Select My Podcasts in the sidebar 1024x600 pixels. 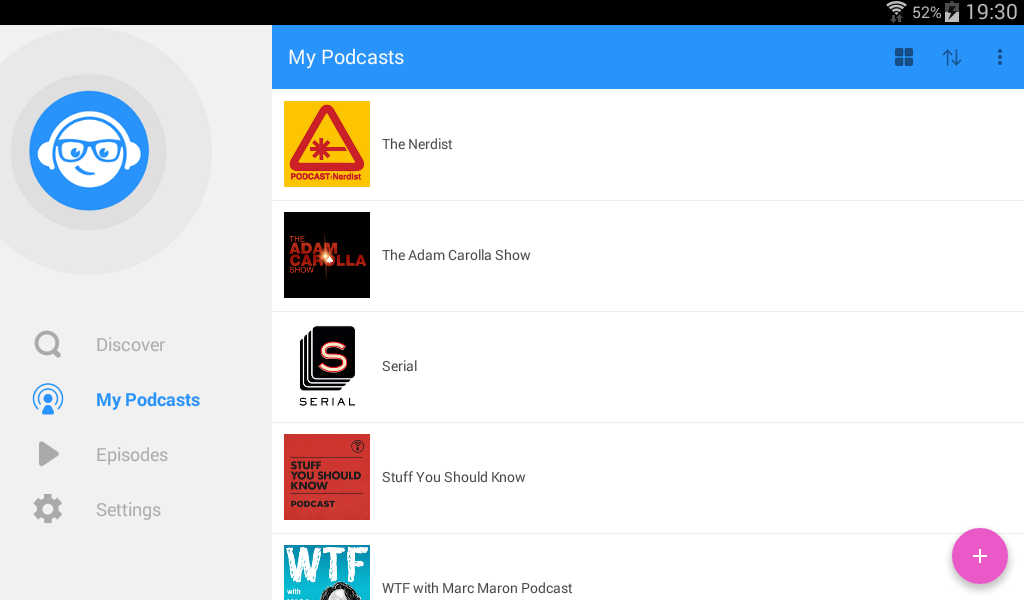pos(148,400)
